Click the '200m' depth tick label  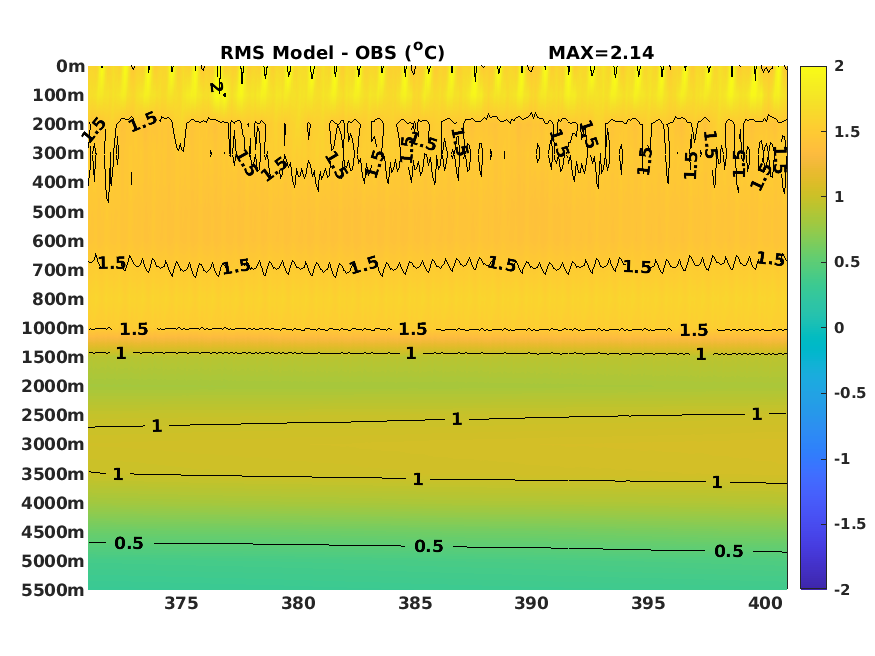click(x=59, y=124)
